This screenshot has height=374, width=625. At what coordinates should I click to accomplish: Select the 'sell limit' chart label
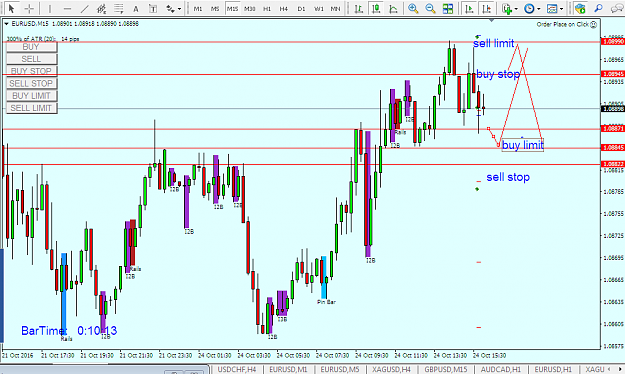tap(493, 43)
